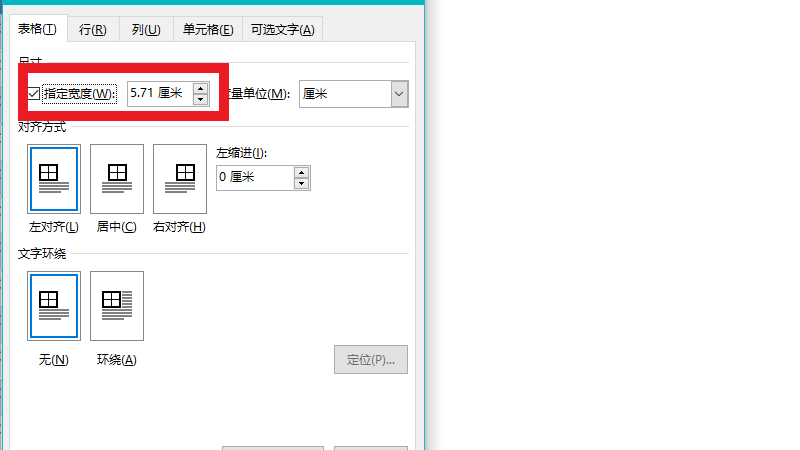Choose the wrap around (环绕) icon

[x=117, y=306]
